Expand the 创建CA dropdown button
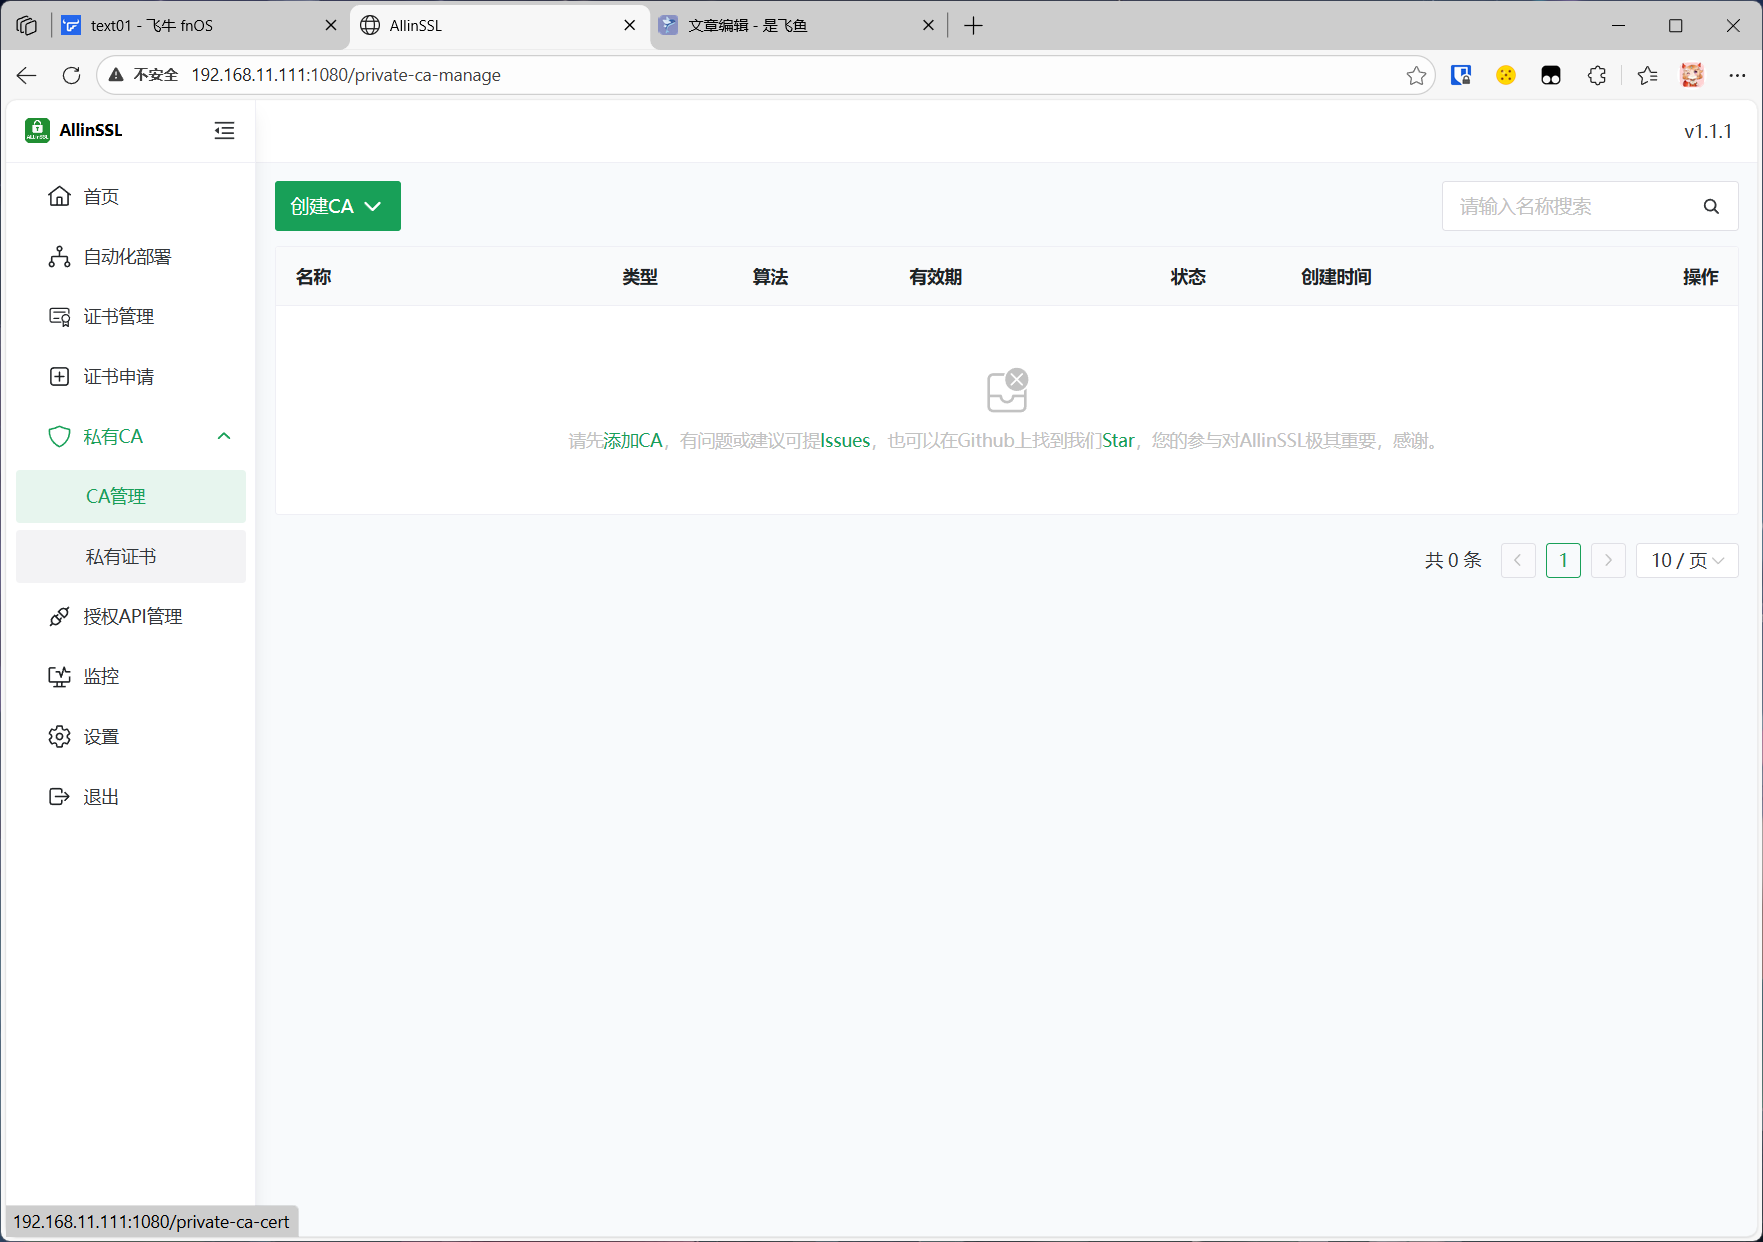 (337, 206)
